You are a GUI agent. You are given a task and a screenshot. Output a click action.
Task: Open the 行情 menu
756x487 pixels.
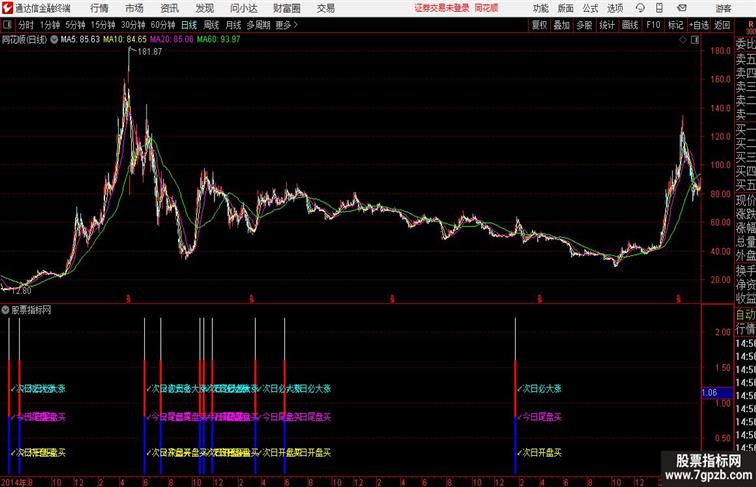click(x=99, y=8)
